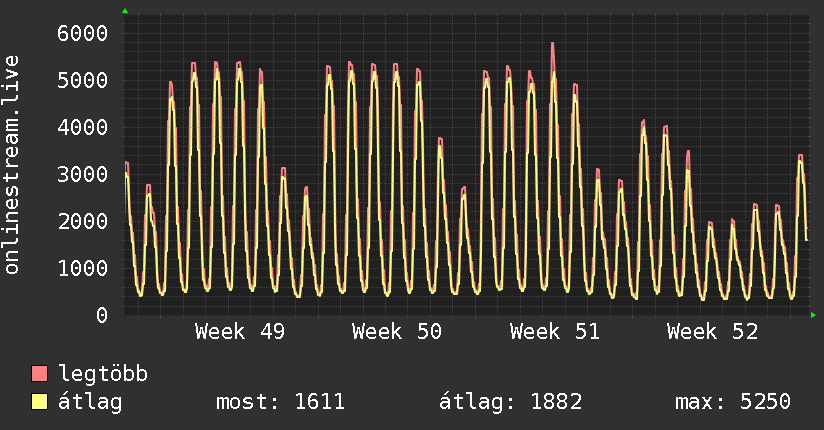Click the green arrow atop the y-axis
This screenshot has height=430, width=824.
(125, 11)
